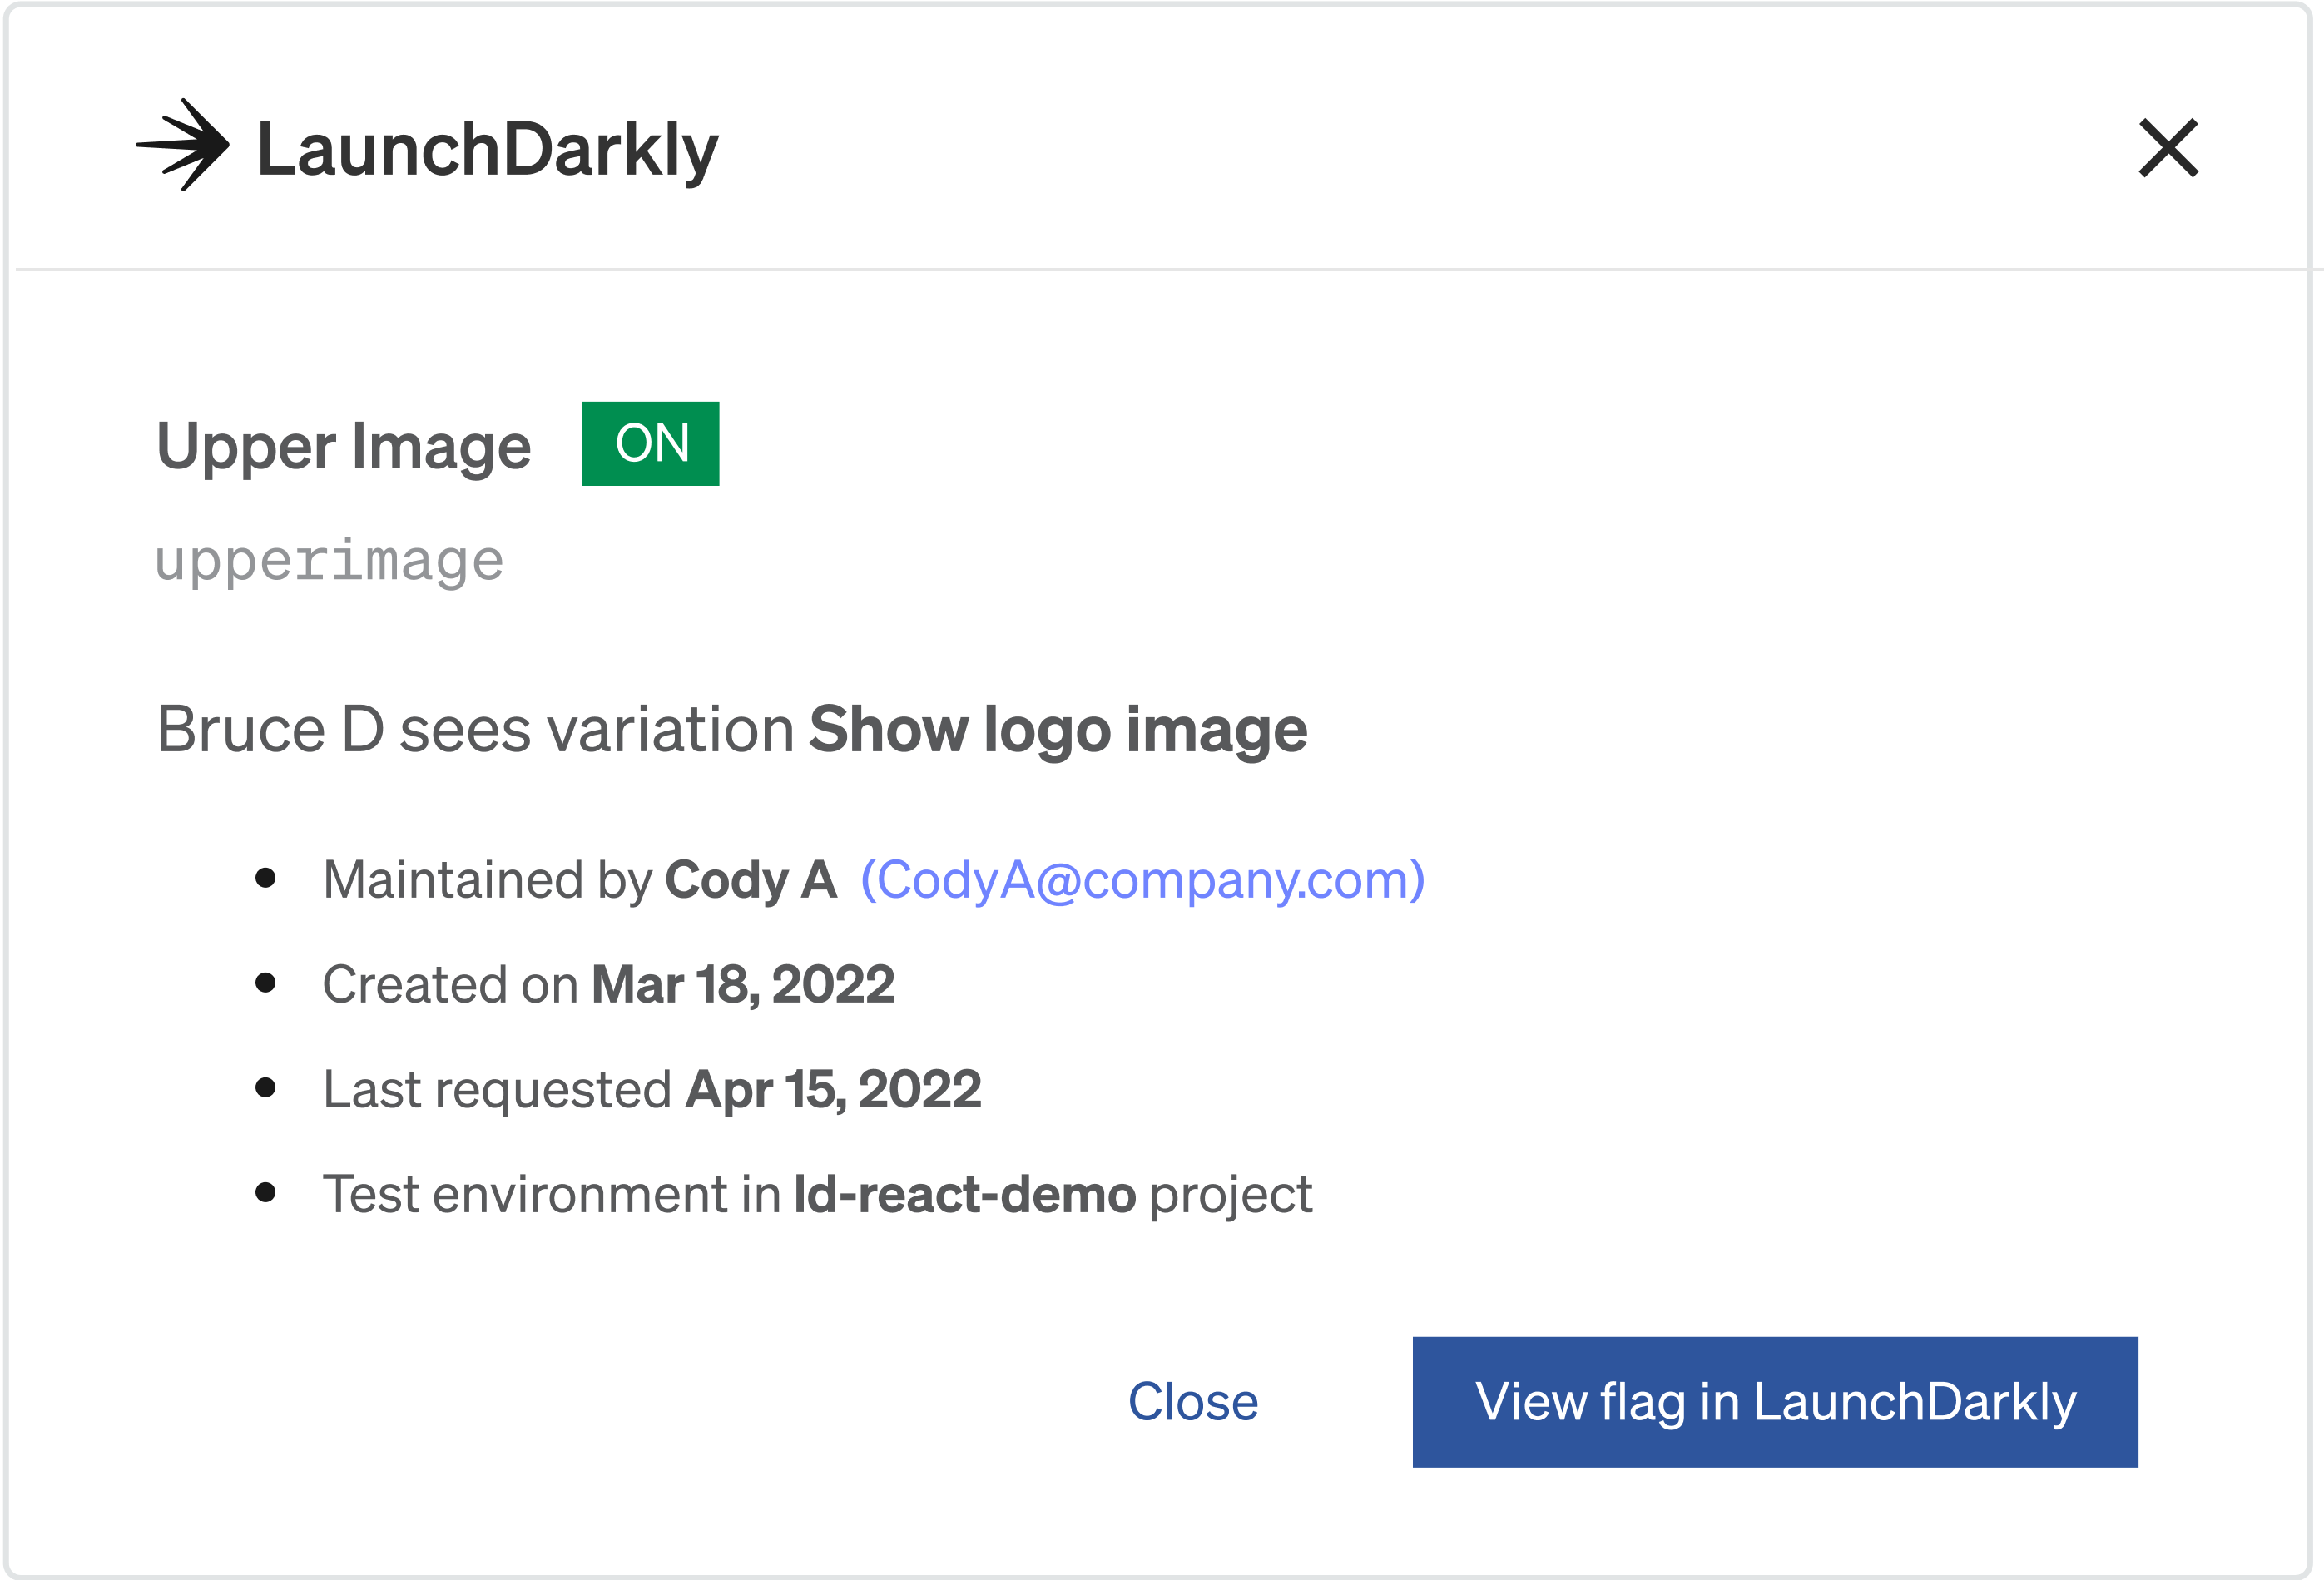The height and width of the screenshot is (1580, 2324).
Task: Click the Created on Mar 18, 2022 entry
Action: click(609, 984)
